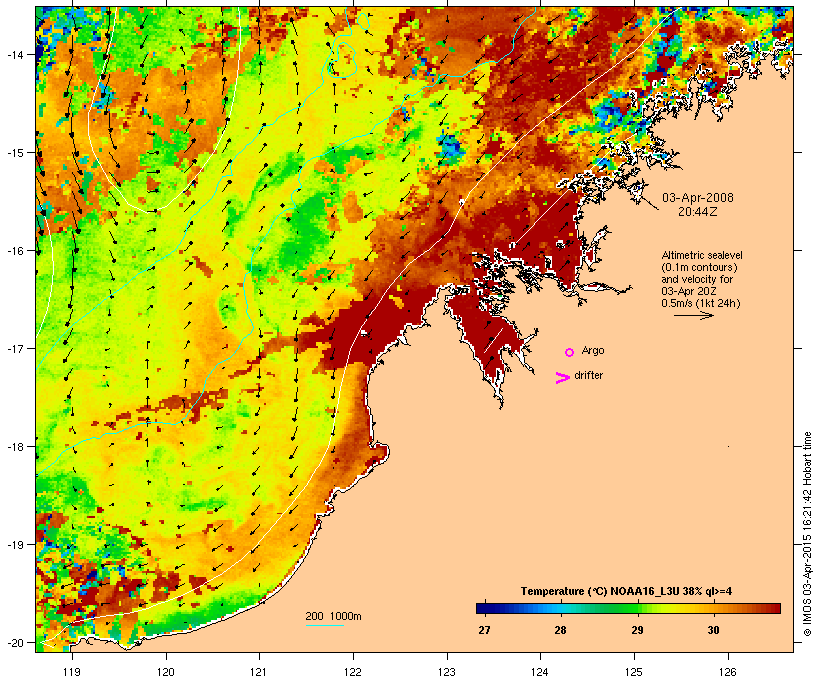This screenshot has height=680, width=820.
Task: Click the 'Altimetric sealevel' caption line
Action: [x=702, y=255]
